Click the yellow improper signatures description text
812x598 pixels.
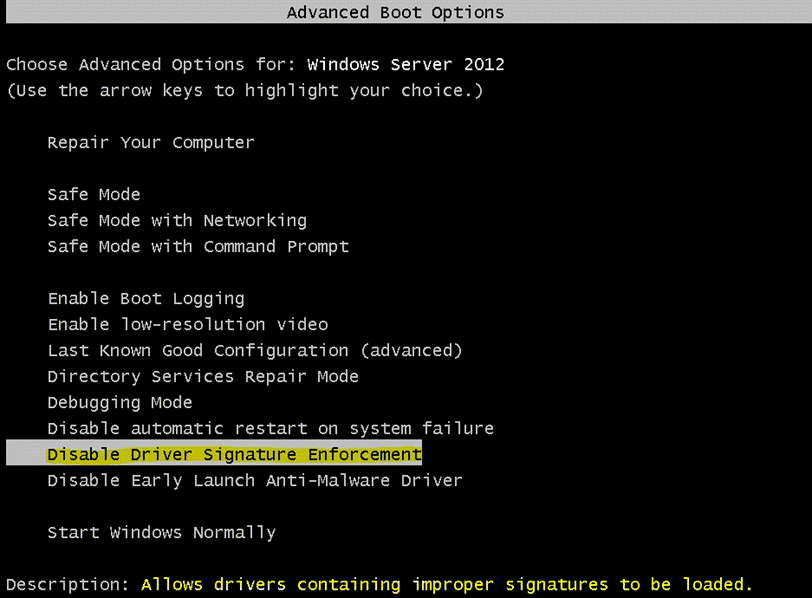point(446,584)
